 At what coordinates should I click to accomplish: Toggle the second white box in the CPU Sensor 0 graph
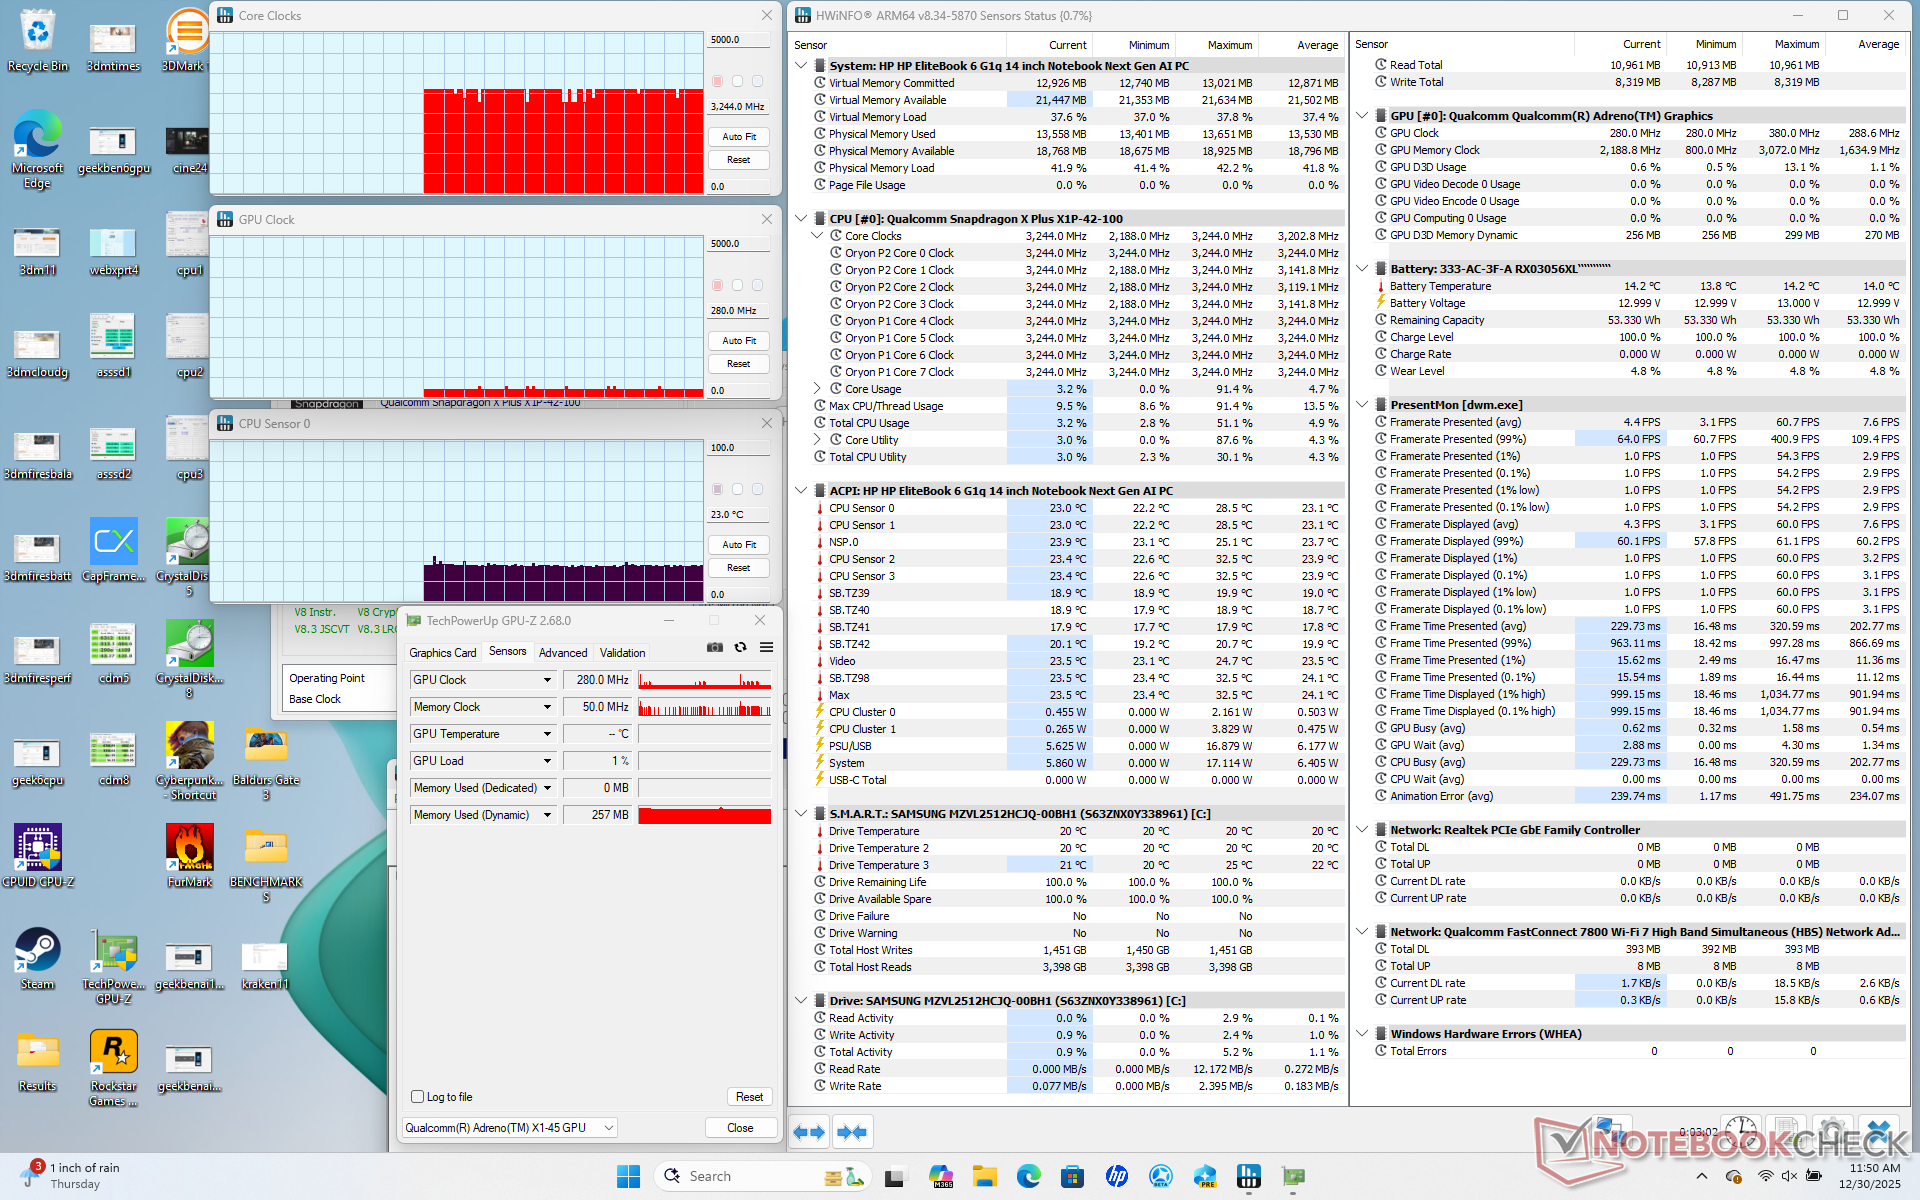coord(757,489)
